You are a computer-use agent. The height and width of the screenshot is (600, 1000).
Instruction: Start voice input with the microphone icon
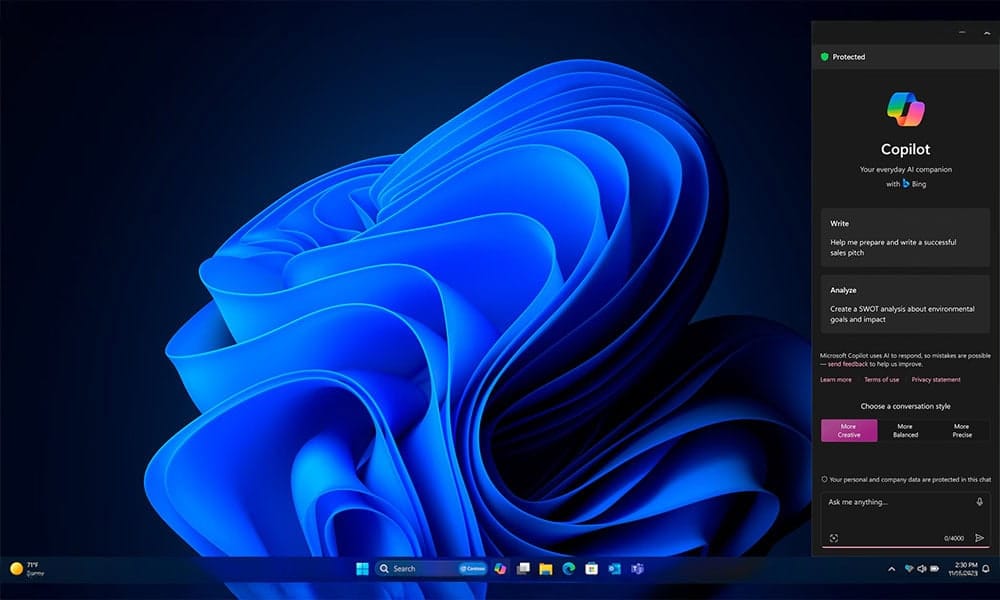click(980, 502)
